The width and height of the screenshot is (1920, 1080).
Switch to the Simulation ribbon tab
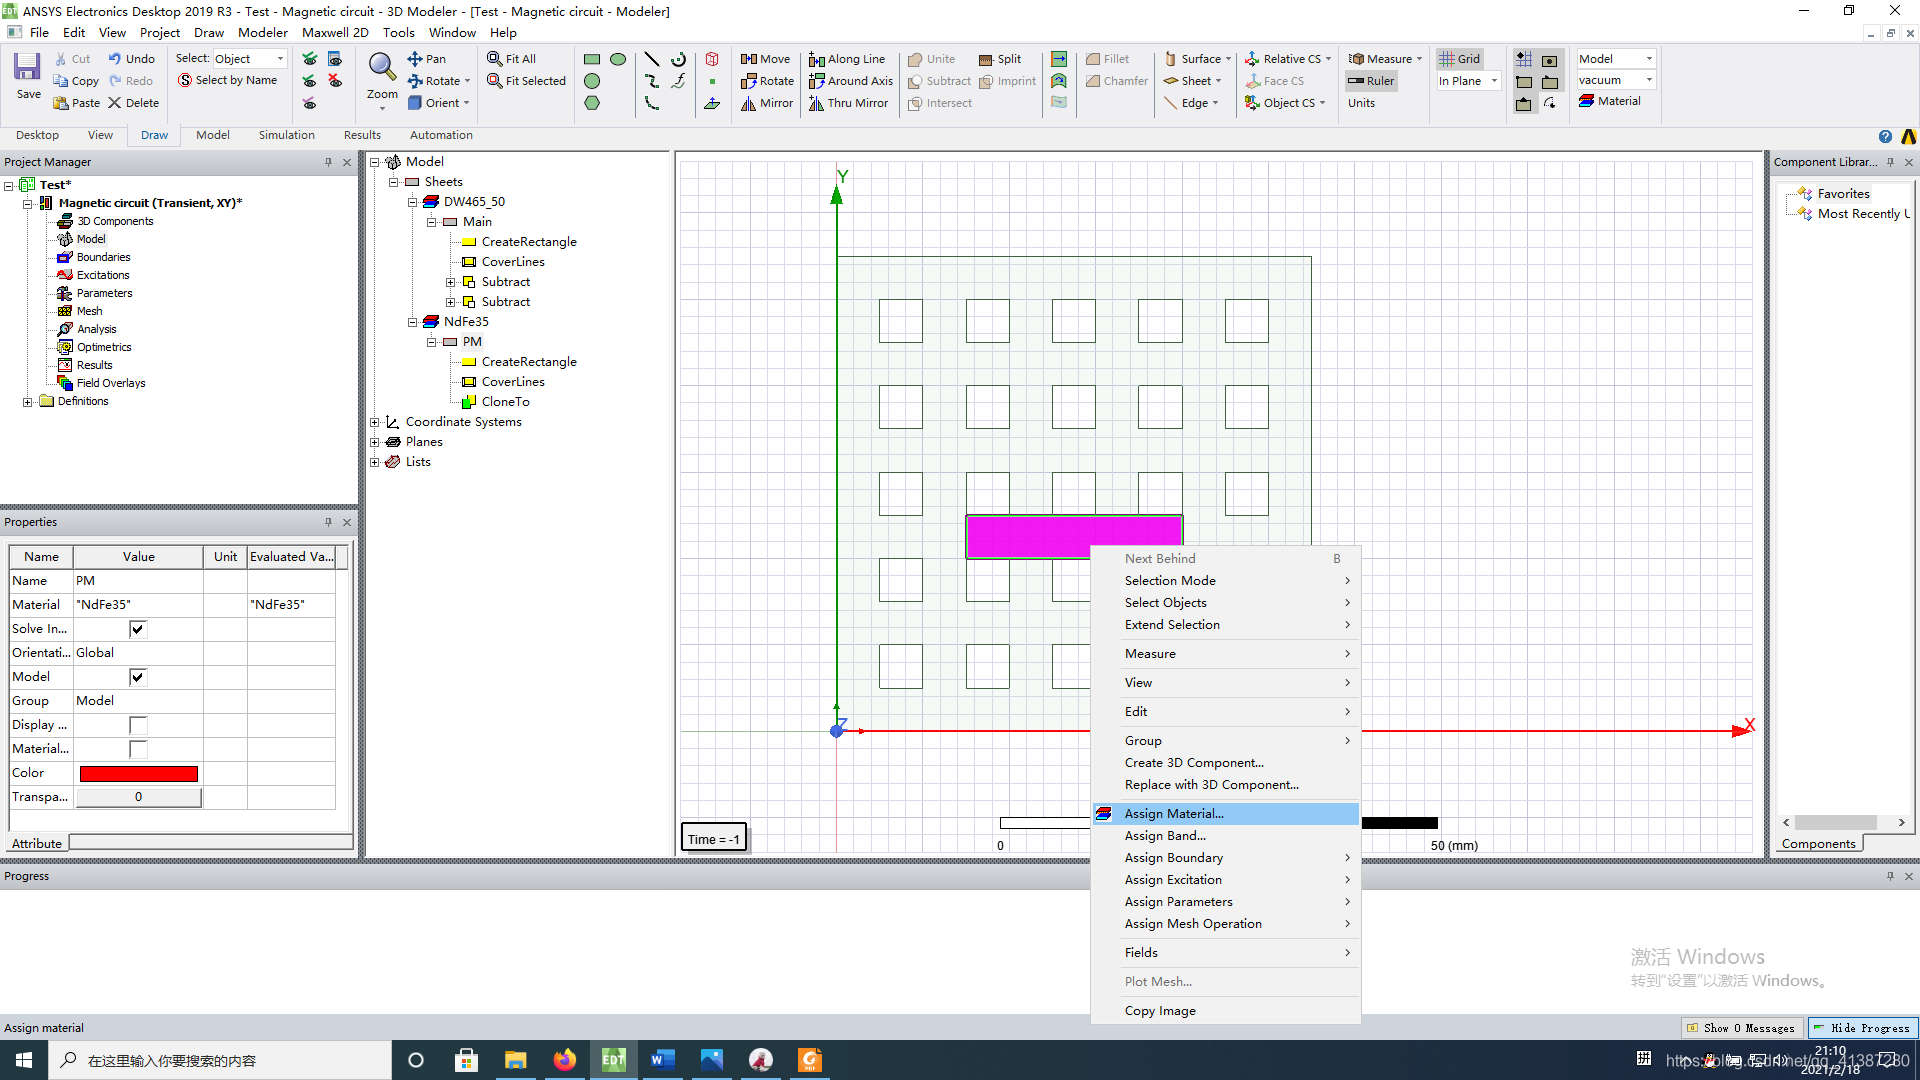pos(286,135)
